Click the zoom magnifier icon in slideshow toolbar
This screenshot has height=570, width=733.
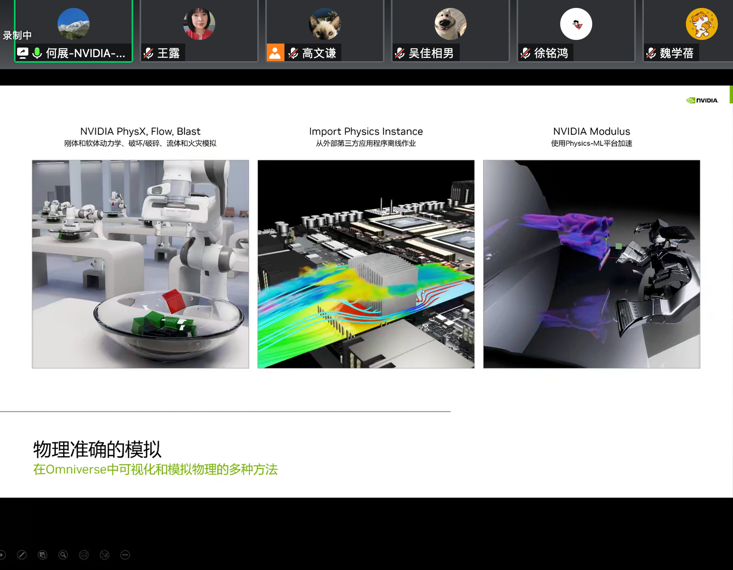(63, 555)
